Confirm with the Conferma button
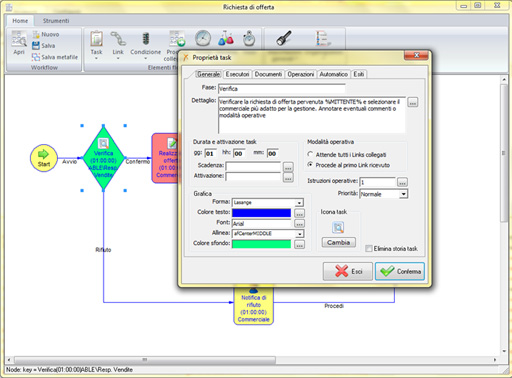The image size is (512, 378). coord(400,271)
